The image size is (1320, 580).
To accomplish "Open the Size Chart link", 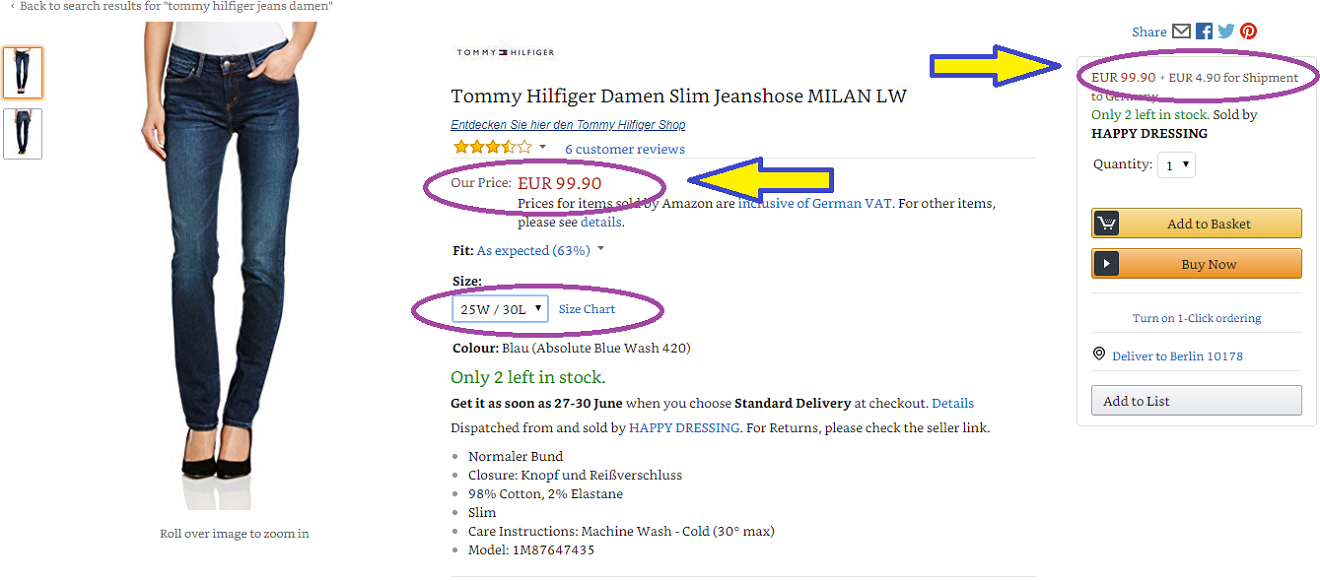I will (587, 309).
